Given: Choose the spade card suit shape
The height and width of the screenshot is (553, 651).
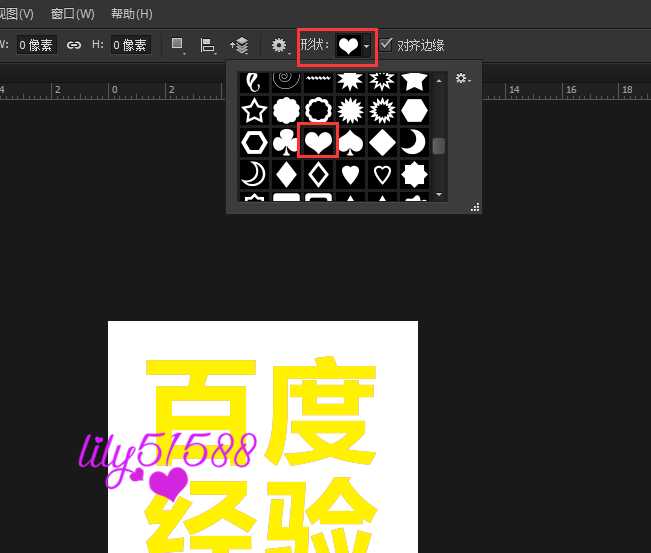Looking at the screenshot, I should pyautogui.click(x=350, y=142).
